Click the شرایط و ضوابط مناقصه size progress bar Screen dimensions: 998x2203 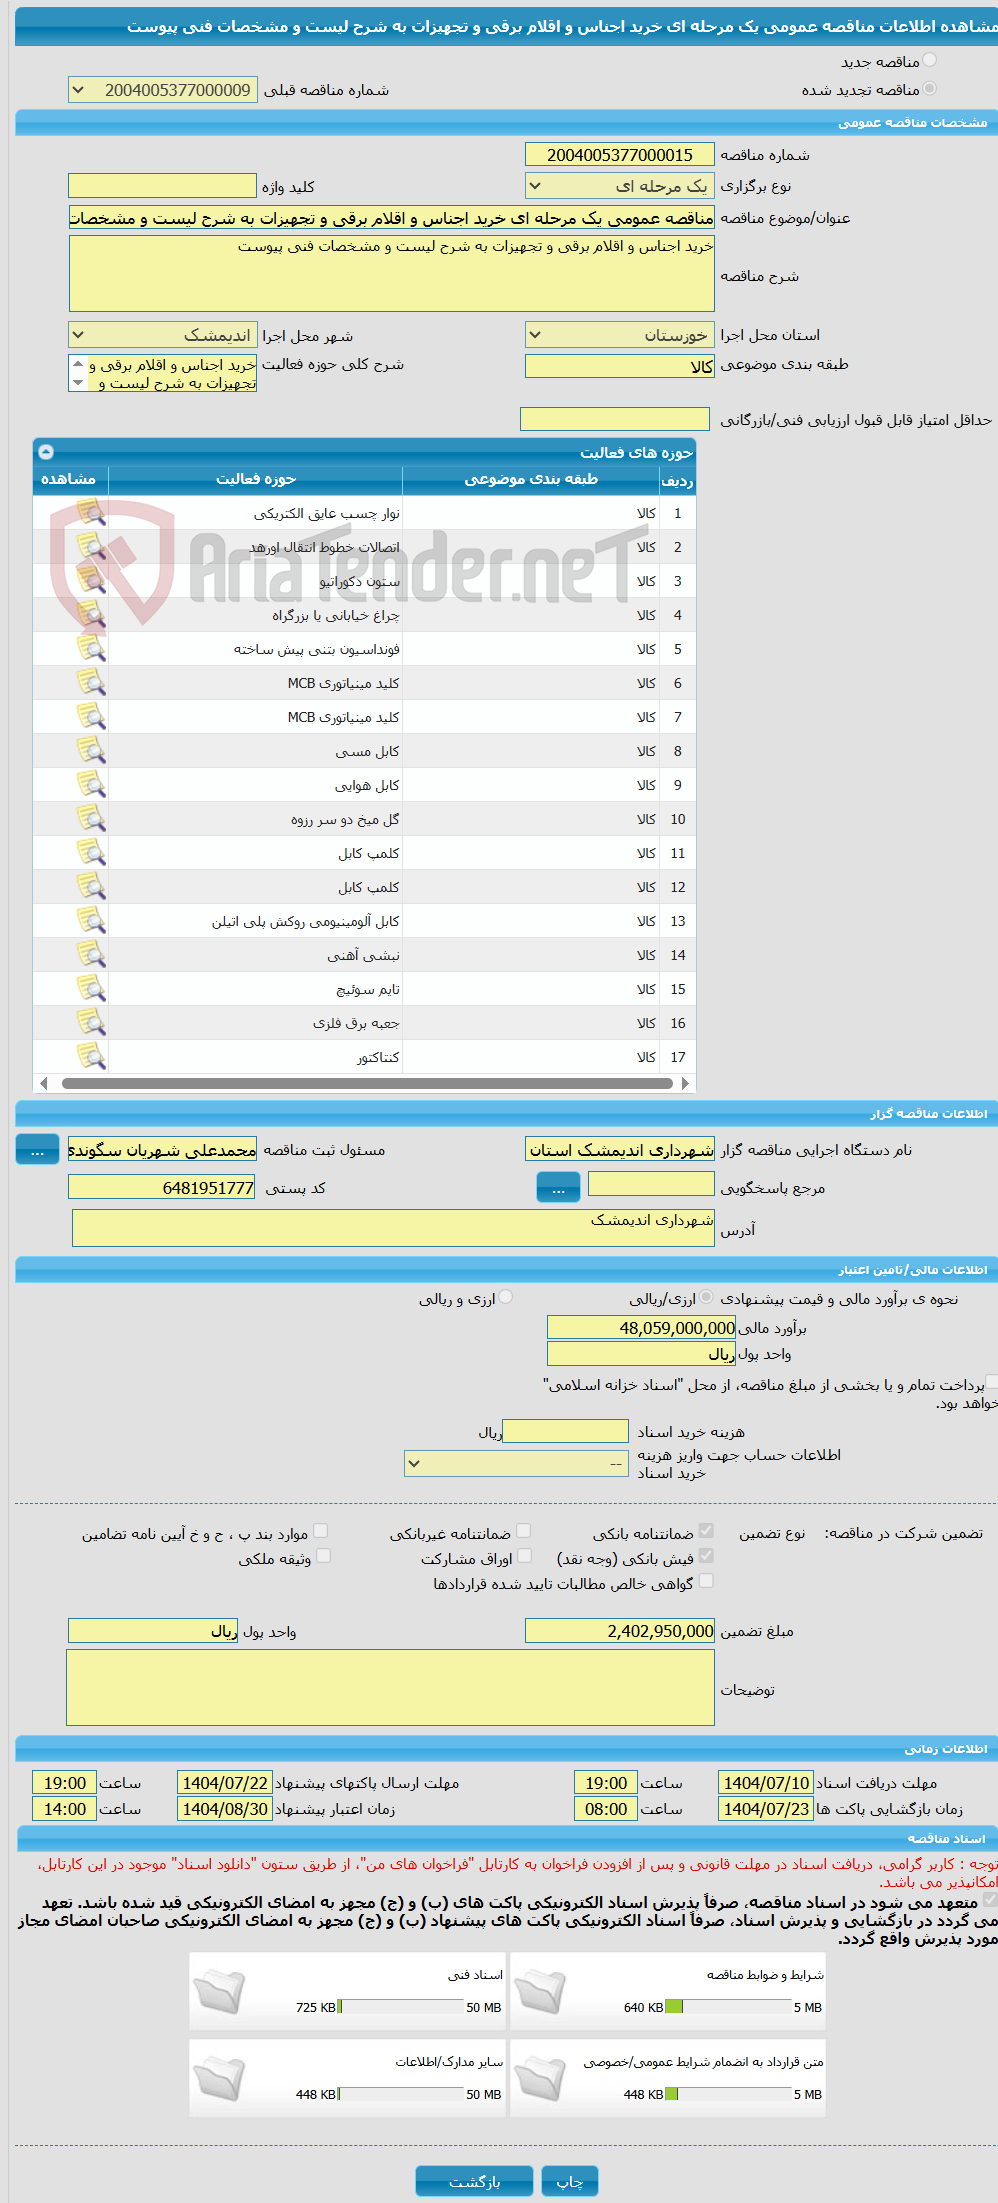tap(728, 2007)
